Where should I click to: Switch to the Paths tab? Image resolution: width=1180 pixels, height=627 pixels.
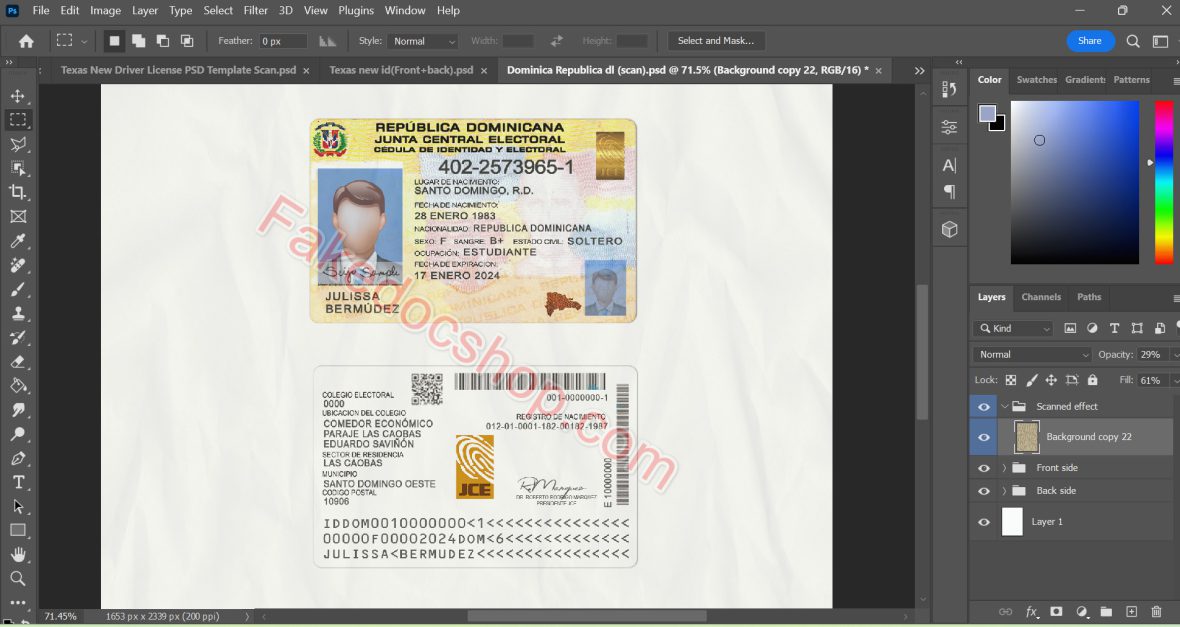click(1089, 297)
